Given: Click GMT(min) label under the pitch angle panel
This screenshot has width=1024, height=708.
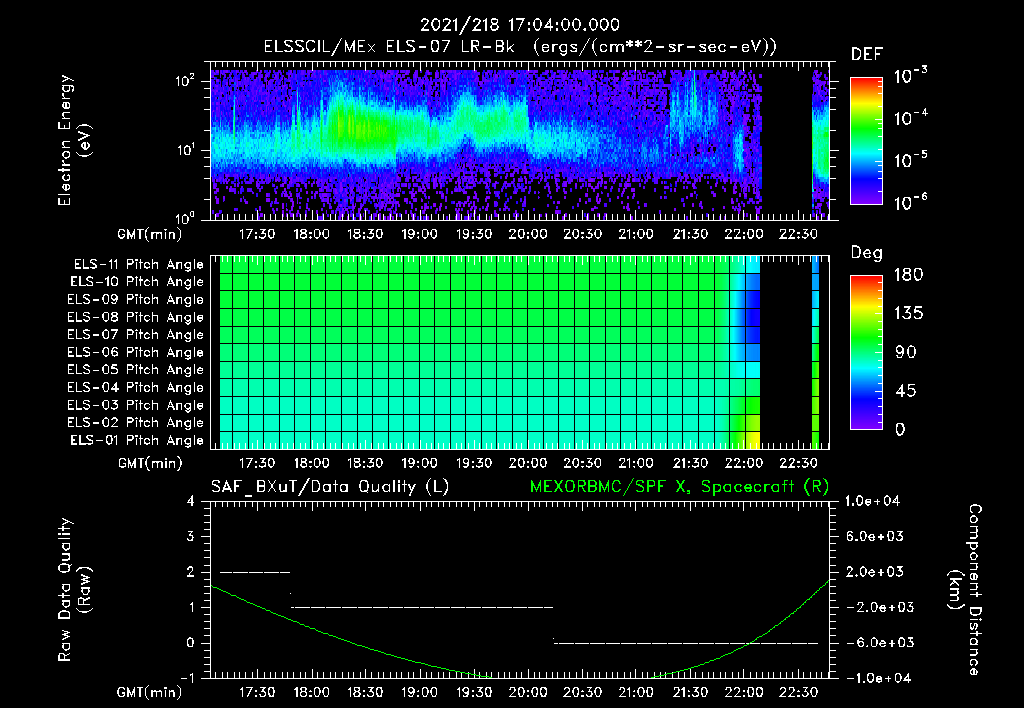Looking at the screenshot, I should [x=150, y=464].
